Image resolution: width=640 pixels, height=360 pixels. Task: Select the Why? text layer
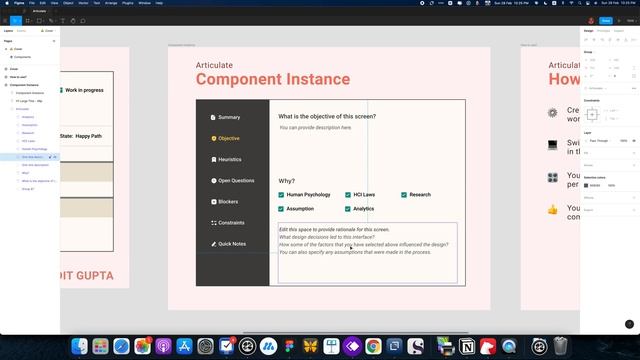coord(25,173)
